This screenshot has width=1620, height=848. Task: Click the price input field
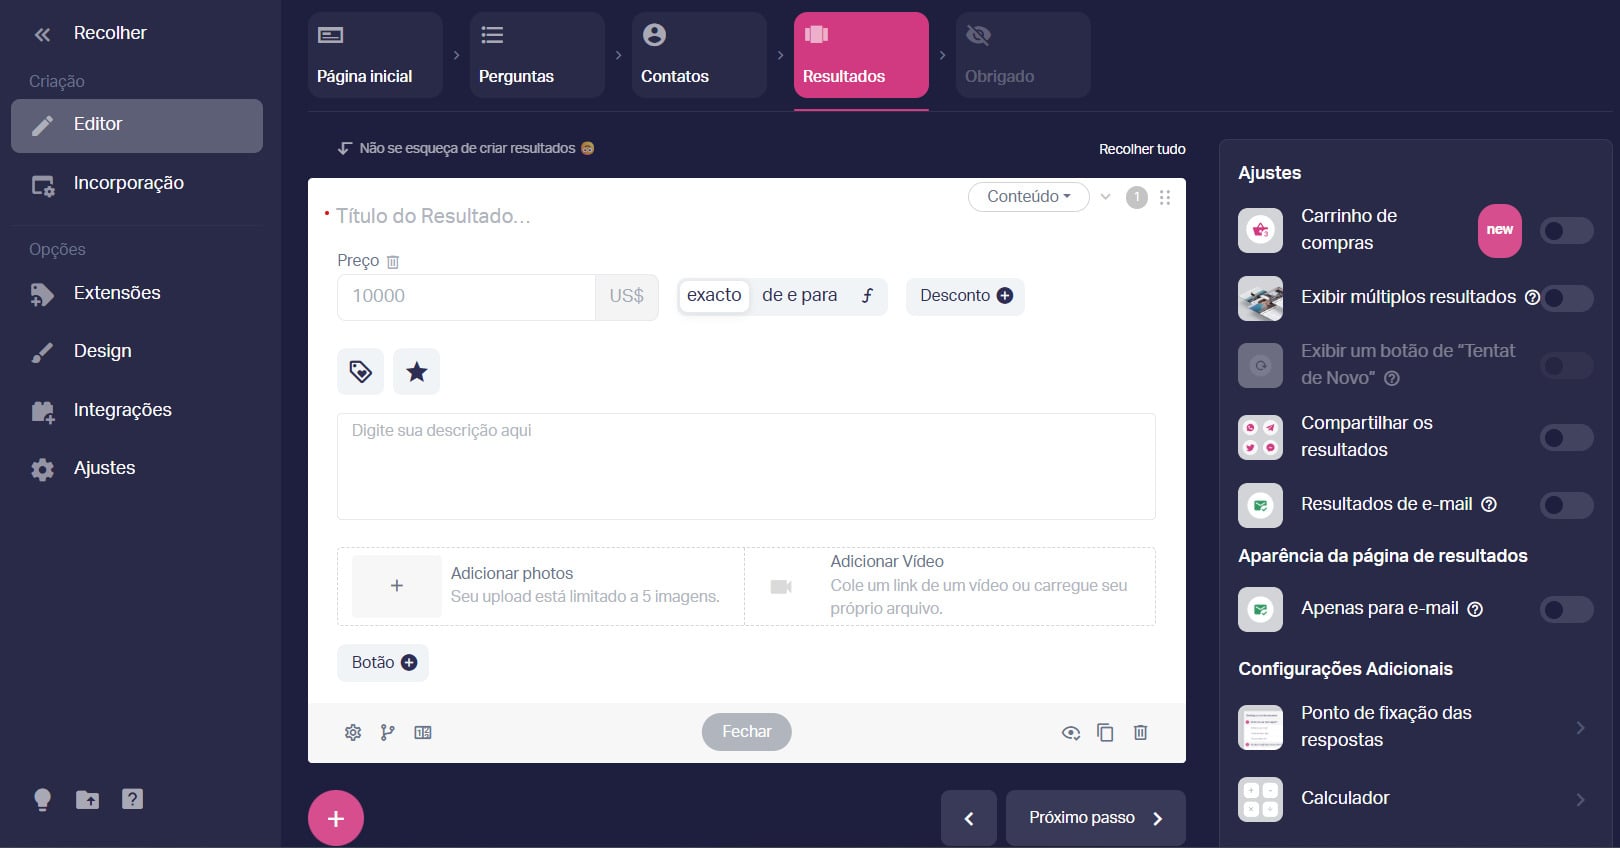coord(466,297)
